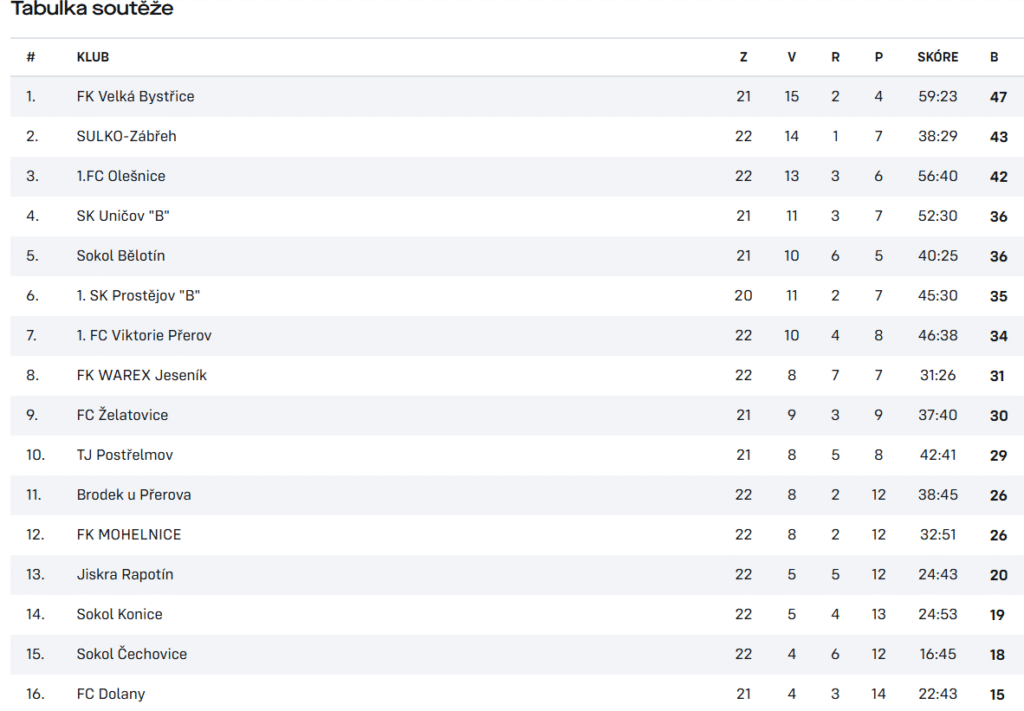
Task: Open FK WAREX Jeseník club page
Action: [142, 375]
